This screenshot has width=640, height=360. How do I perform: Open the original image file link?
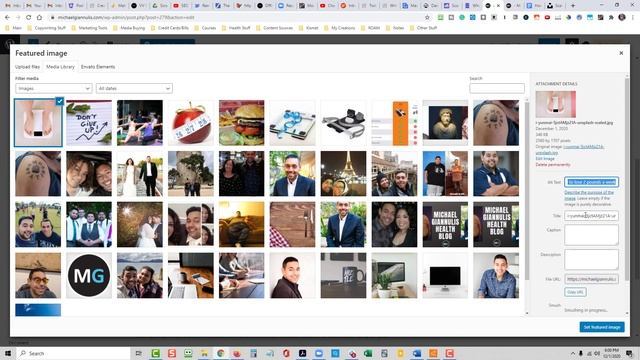coord(584,147)
